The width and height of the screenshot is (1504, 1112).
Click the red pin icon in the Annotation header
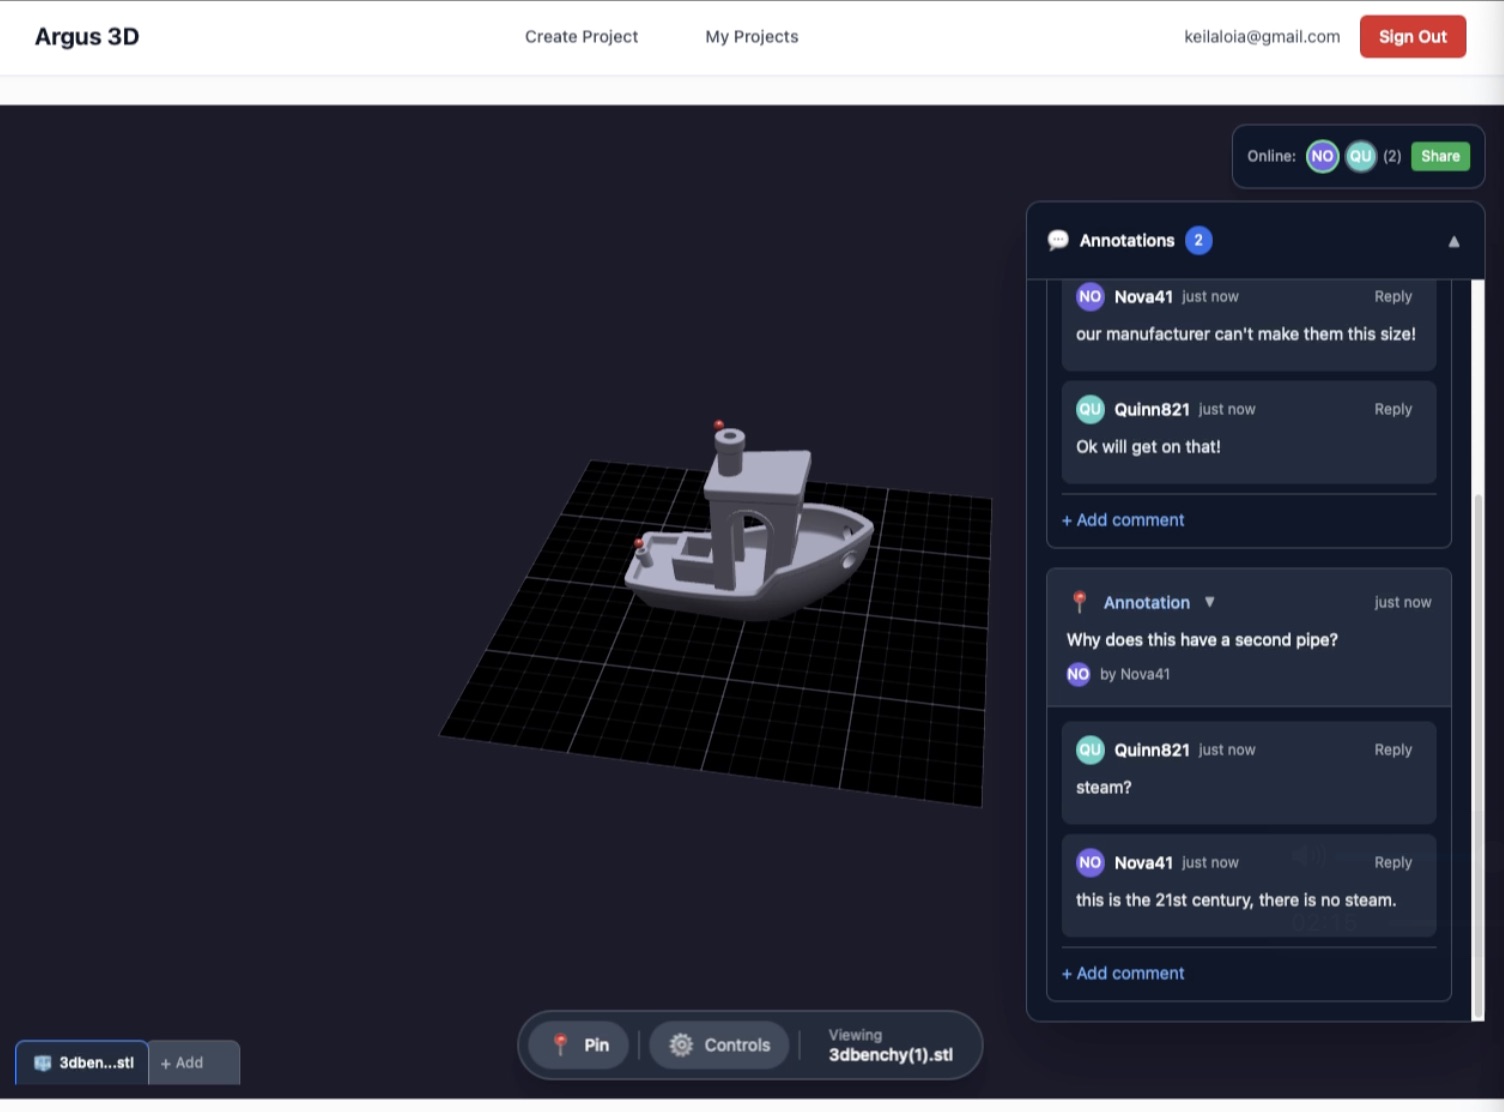pos(1080,601)
